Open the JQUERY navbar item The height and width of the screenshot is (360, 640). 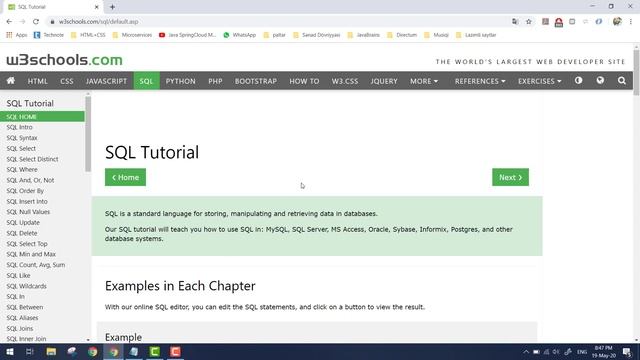pyautogui.click(x=384, y=81)
